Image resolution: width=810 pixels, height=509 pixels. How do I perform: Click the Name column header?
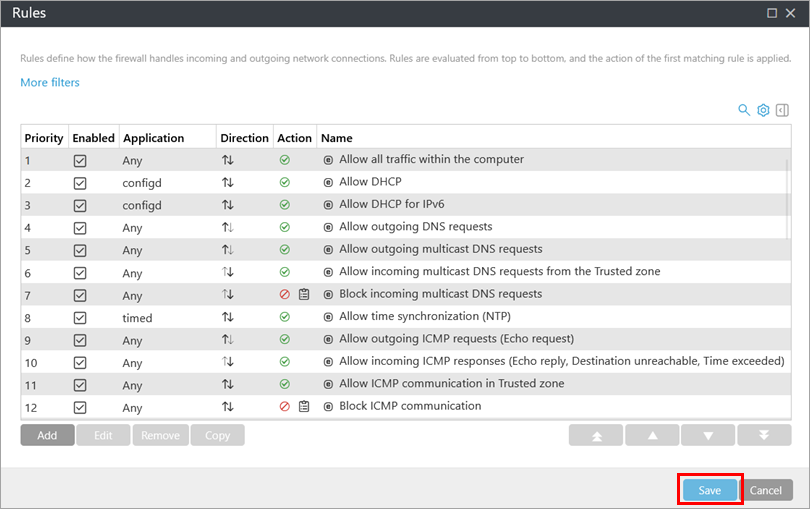click(337, 138)
